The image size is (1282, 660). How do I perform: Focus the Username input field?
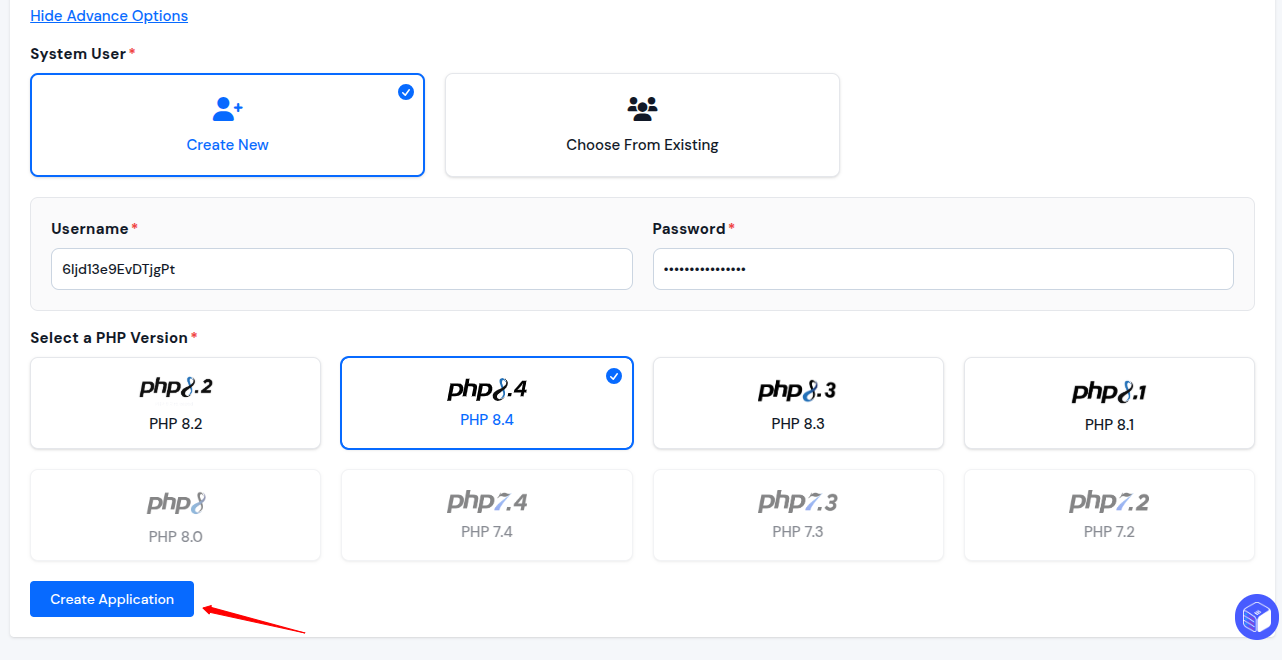click(x=342, y=269)
